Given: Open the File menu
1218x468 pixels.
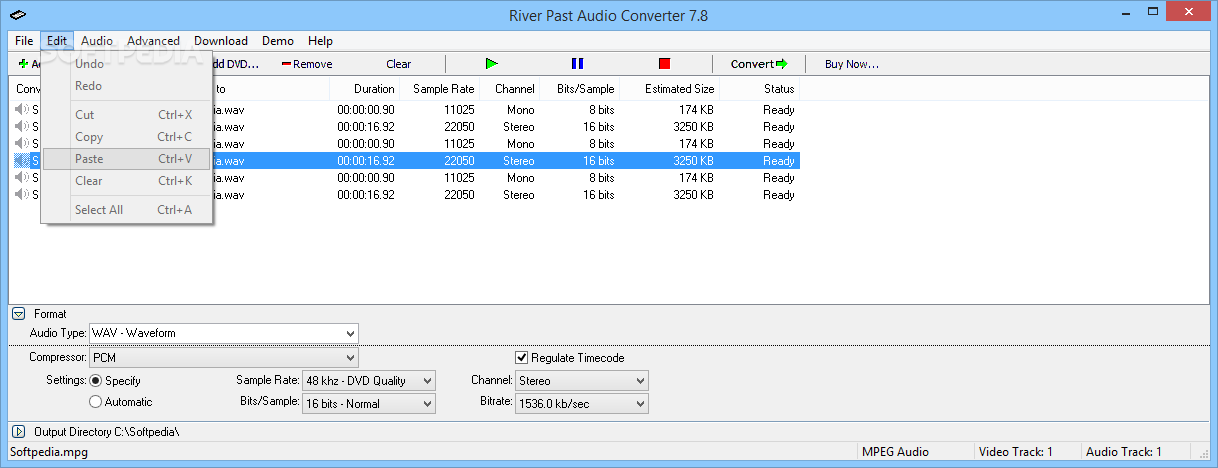Looking at the screenshot, I should pos(24,41).
